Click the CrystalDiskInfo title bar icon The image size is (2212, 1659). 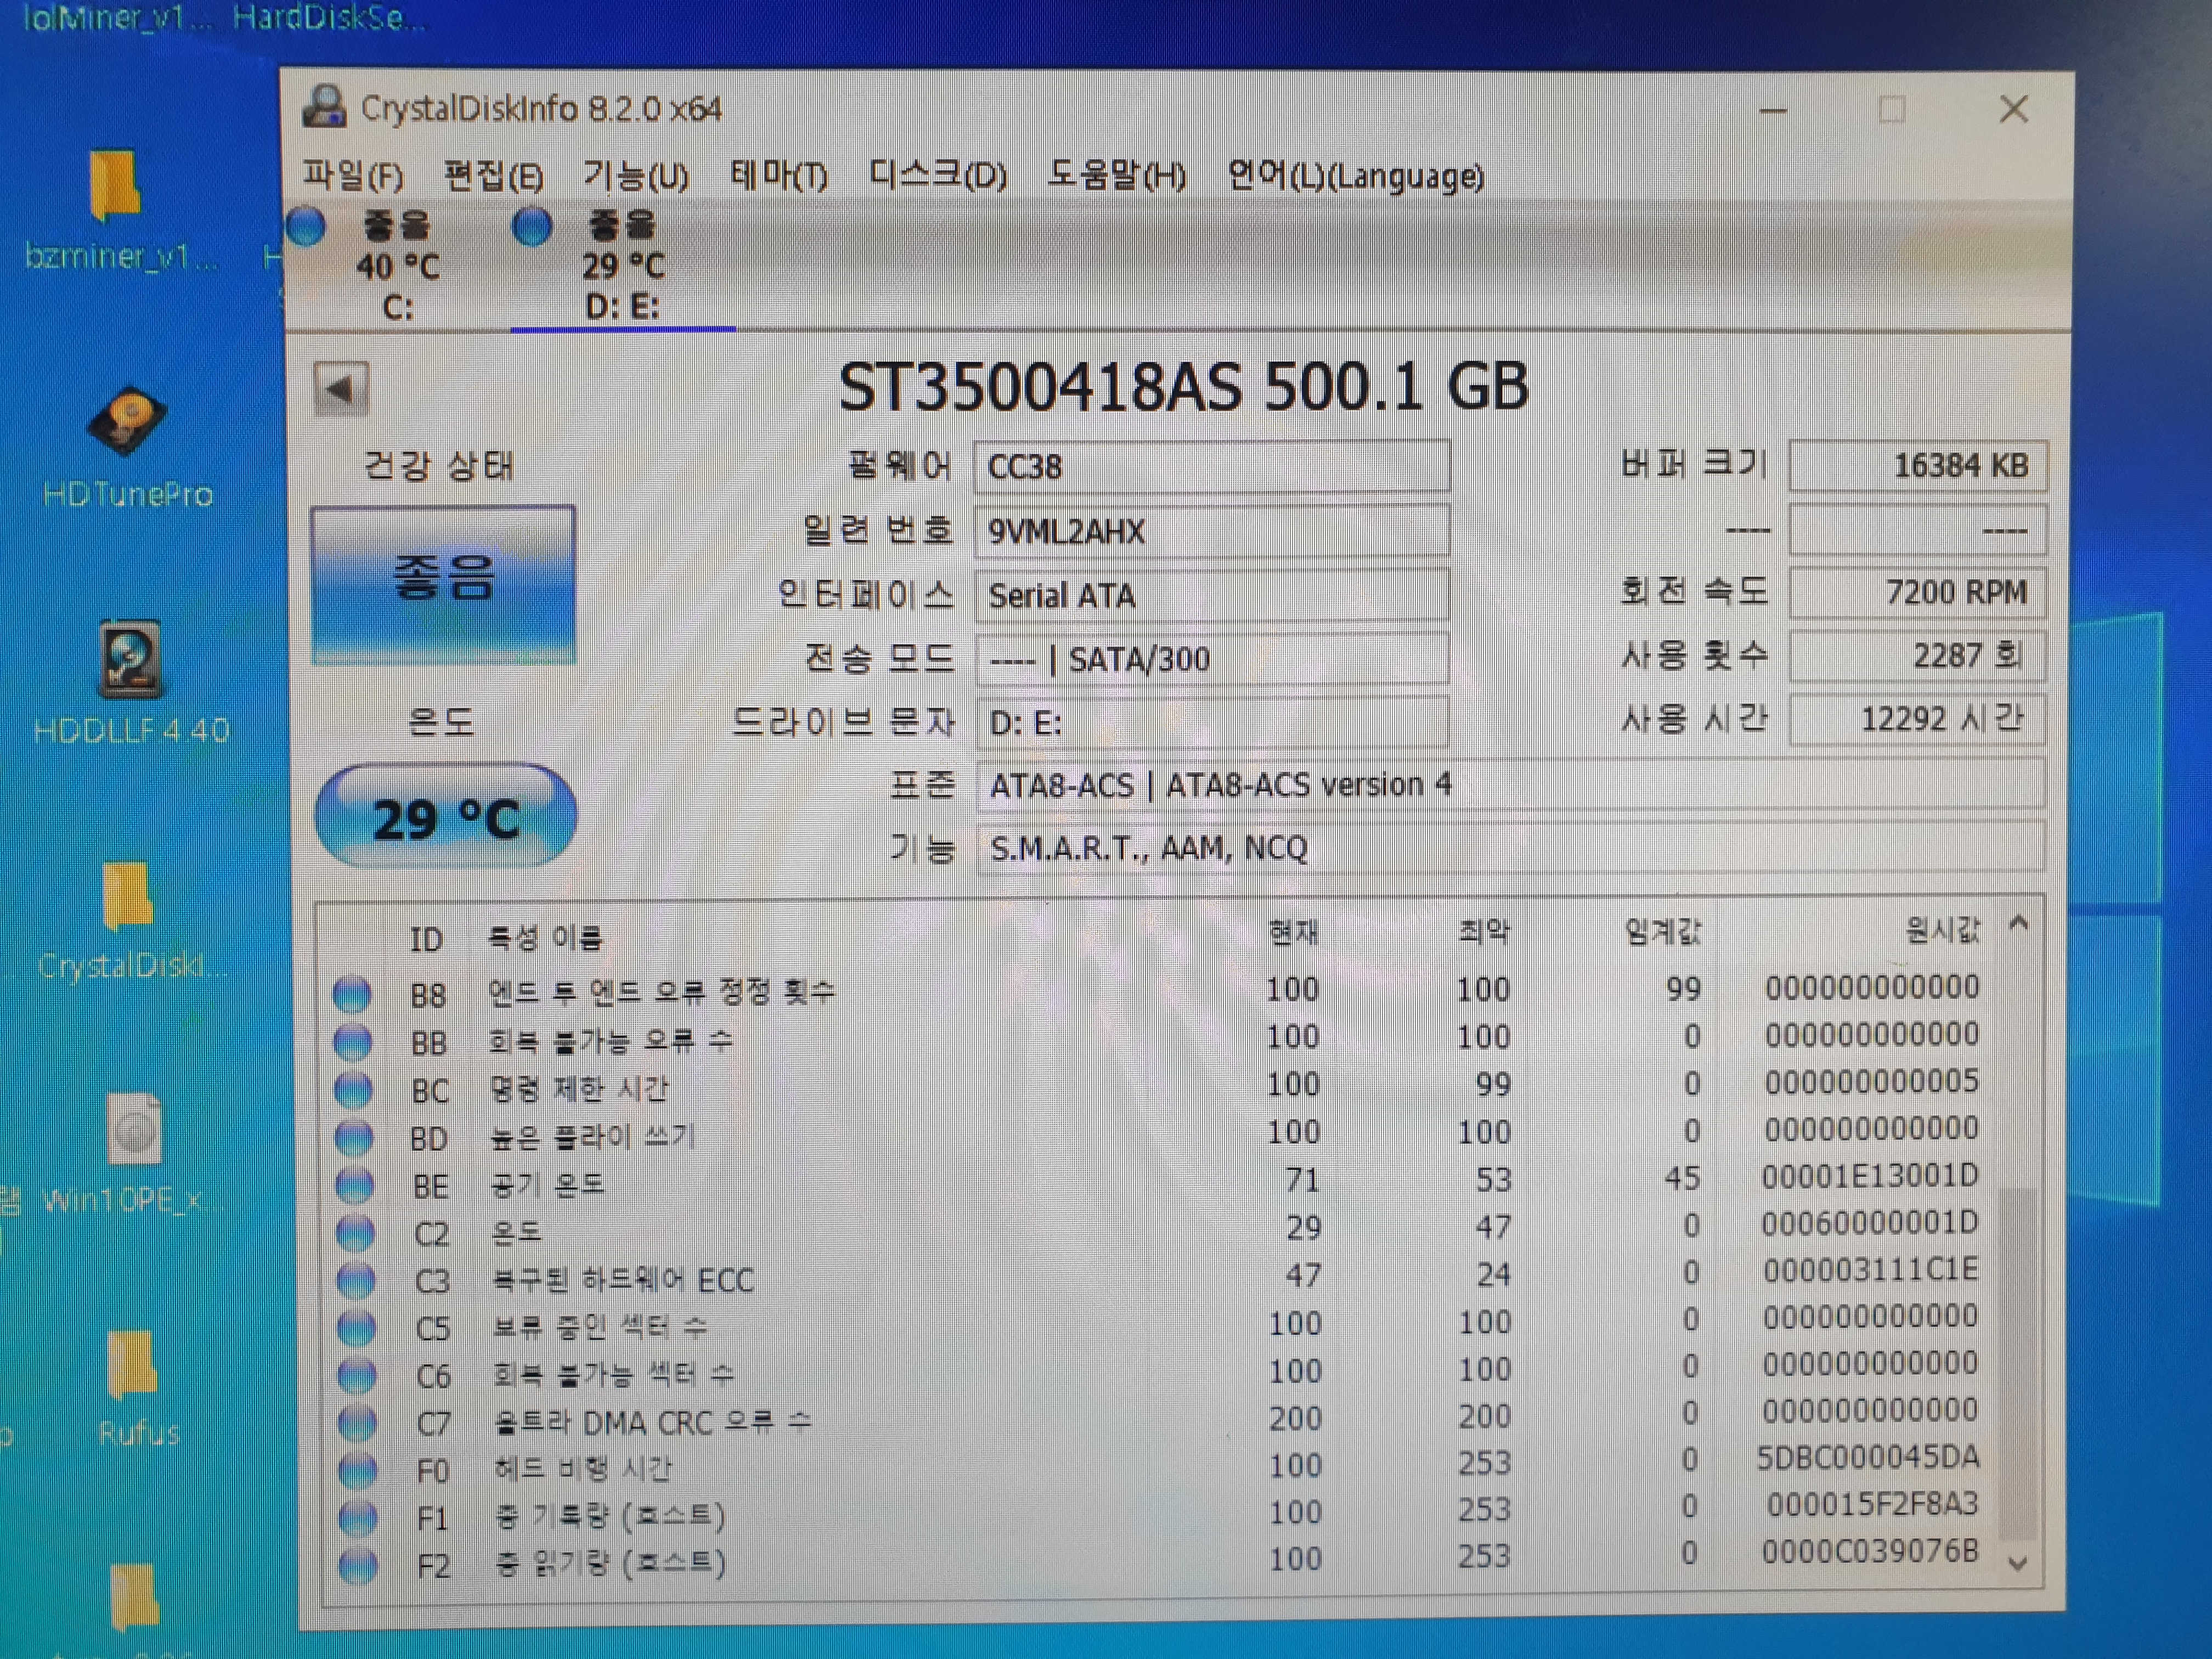(325, 107)
